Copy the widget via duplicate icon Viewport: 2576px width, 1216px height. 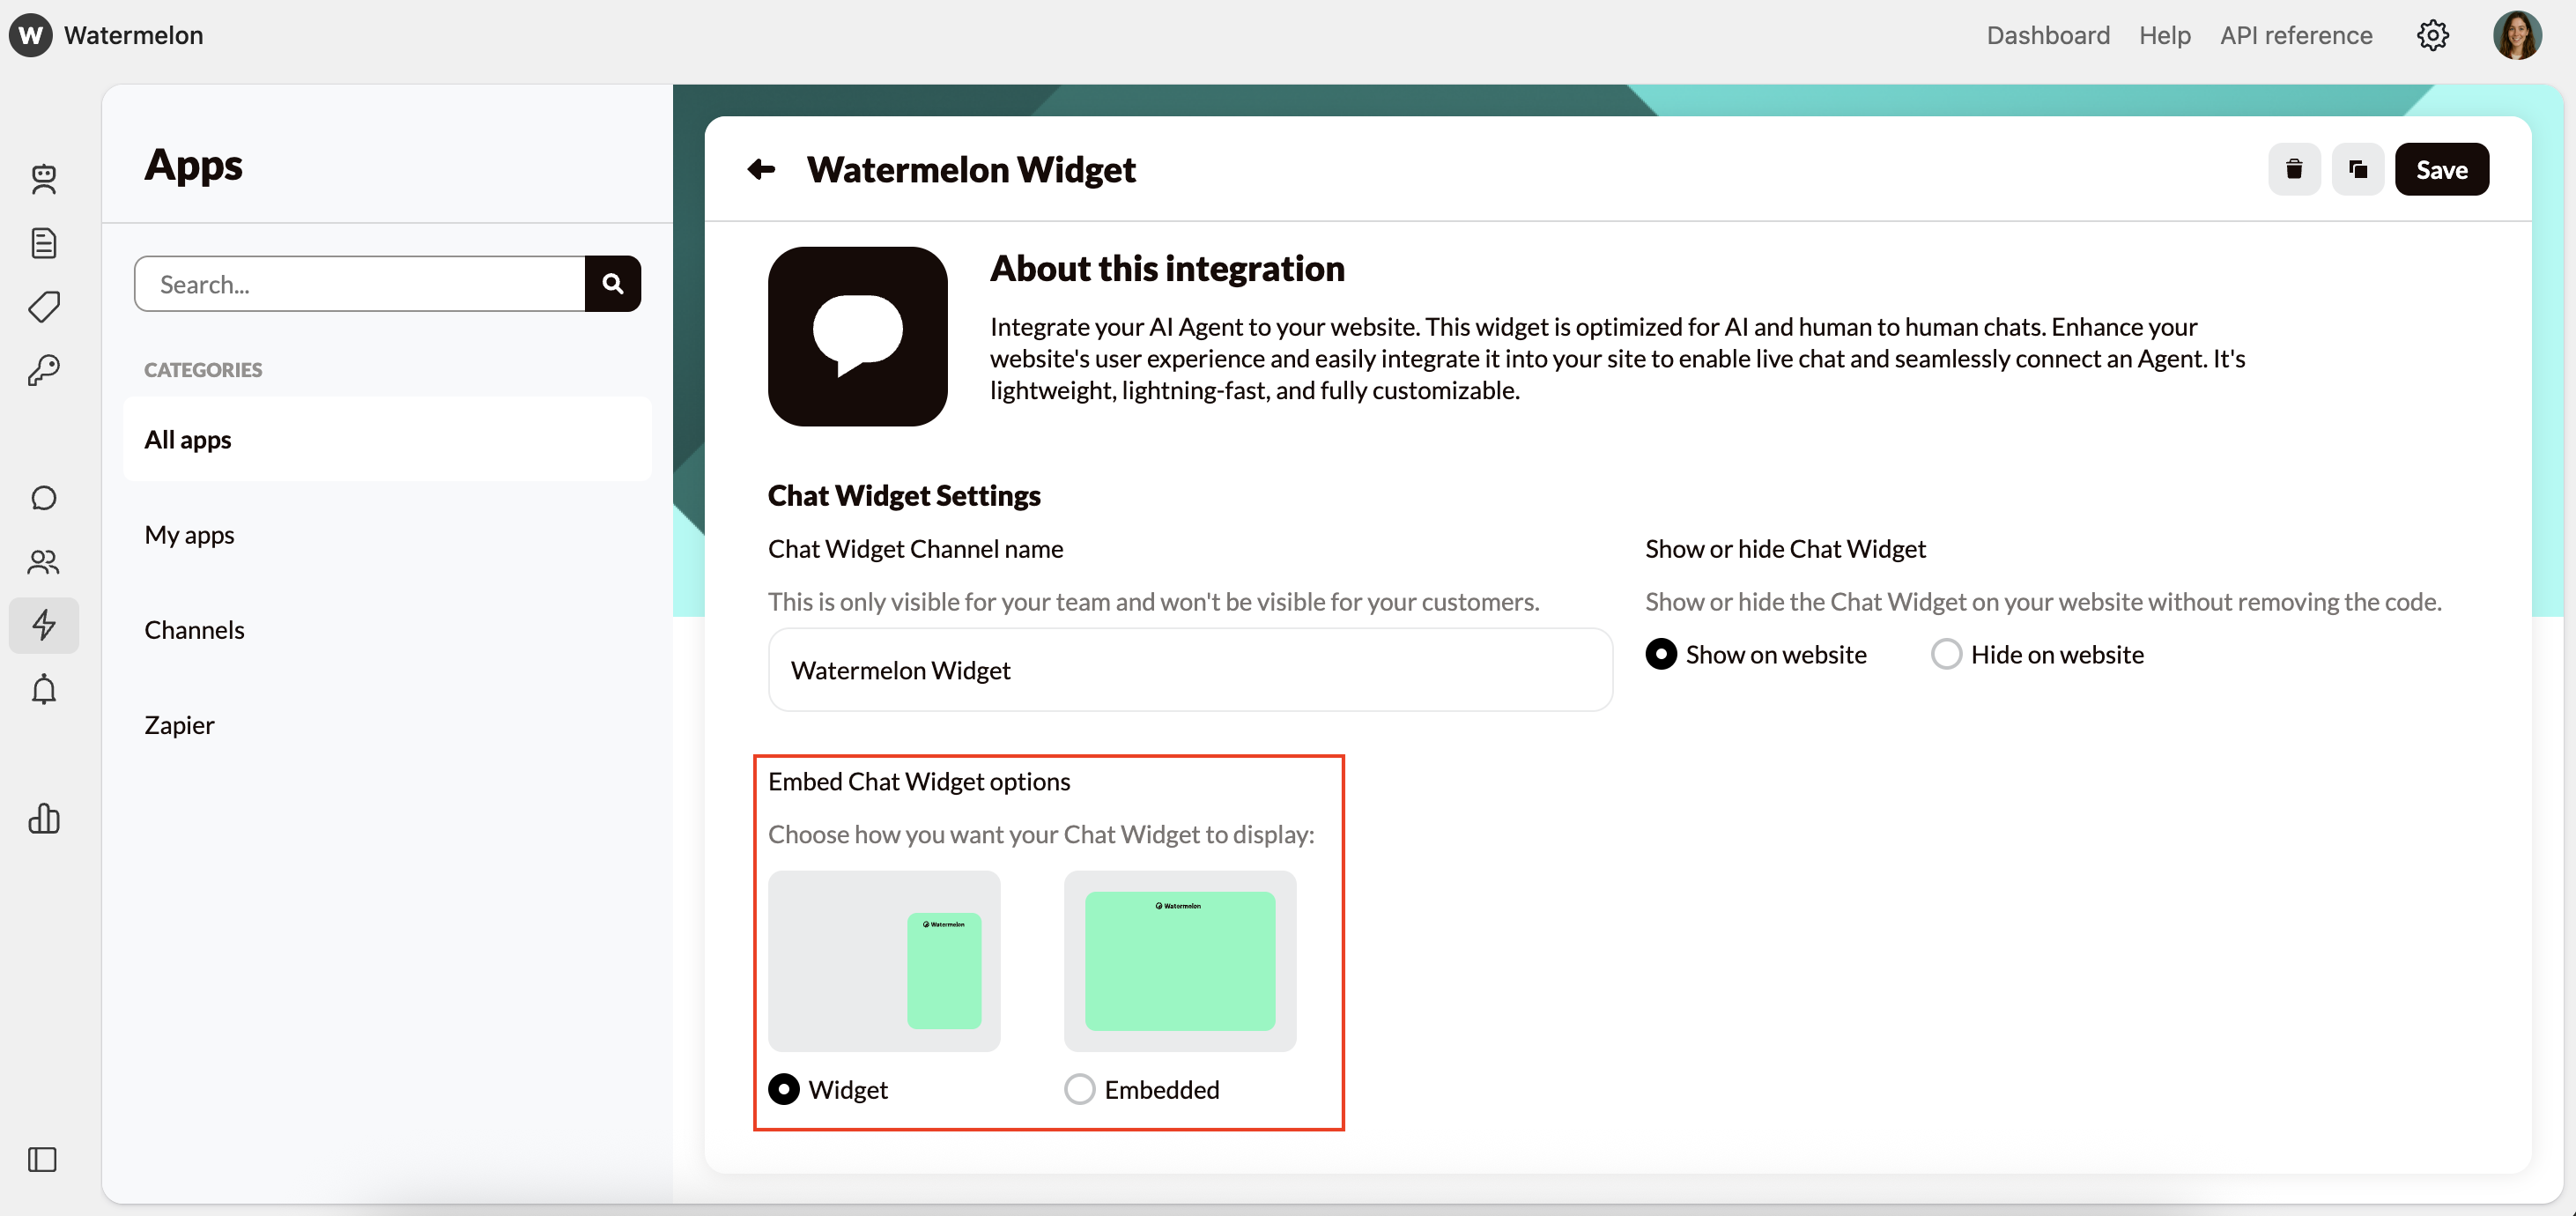coord(2358,169)
